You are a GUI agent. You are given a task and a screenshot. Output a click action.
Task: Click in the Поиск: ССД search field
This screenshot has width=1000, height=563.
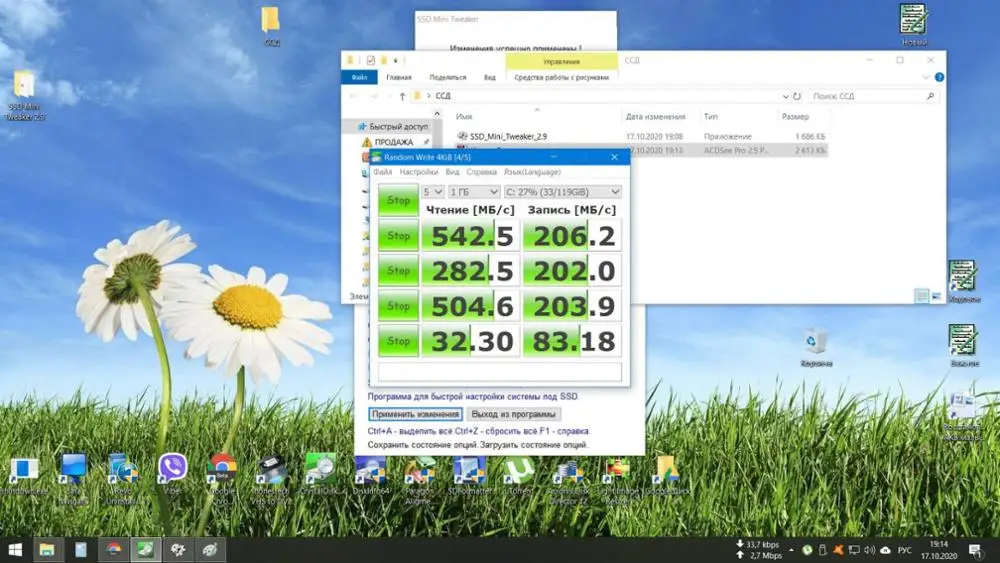[x=872, y=96]
